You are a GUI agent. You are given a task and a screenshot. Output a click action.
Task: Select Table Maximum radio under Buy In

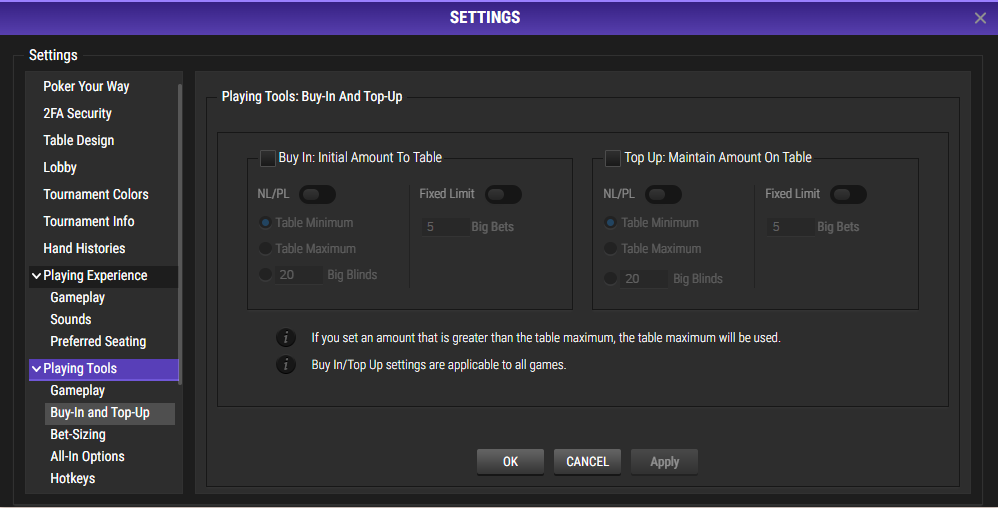[x=265, y=248]
